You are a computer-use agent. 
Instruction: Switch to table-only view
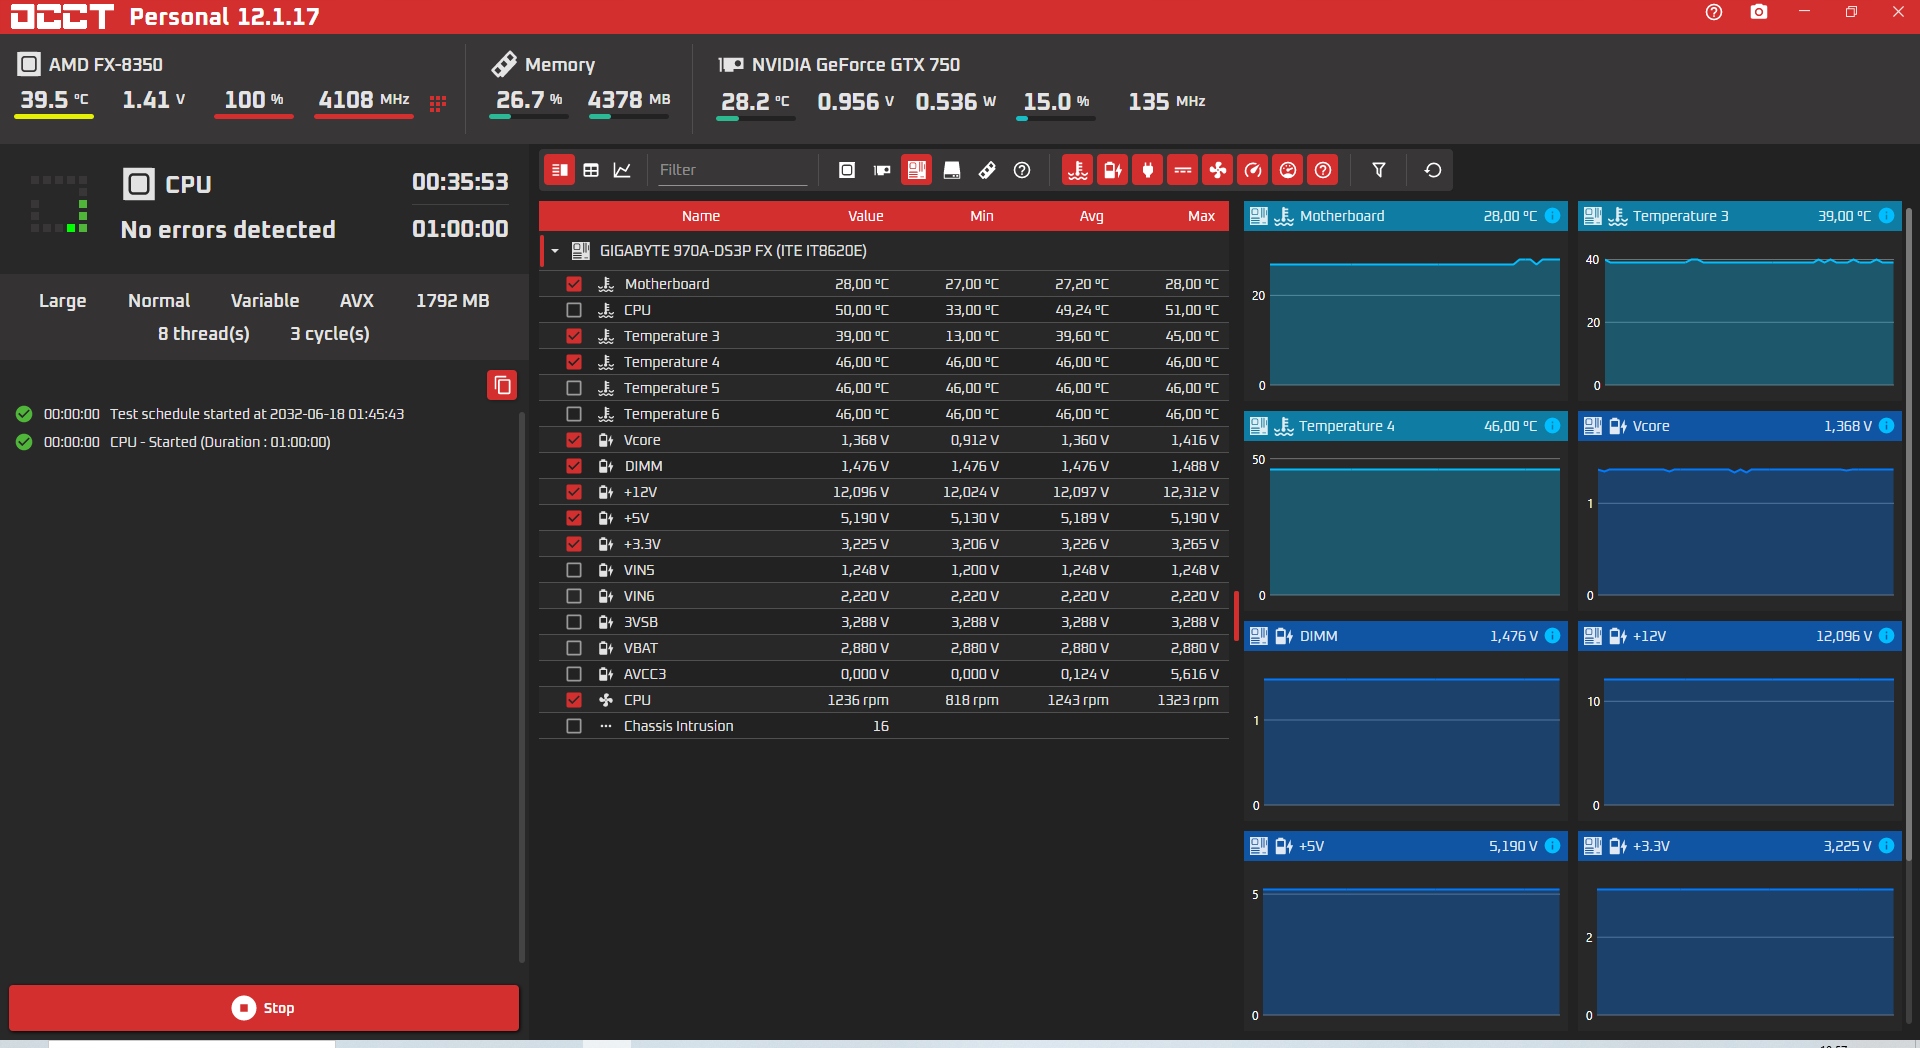591,170
